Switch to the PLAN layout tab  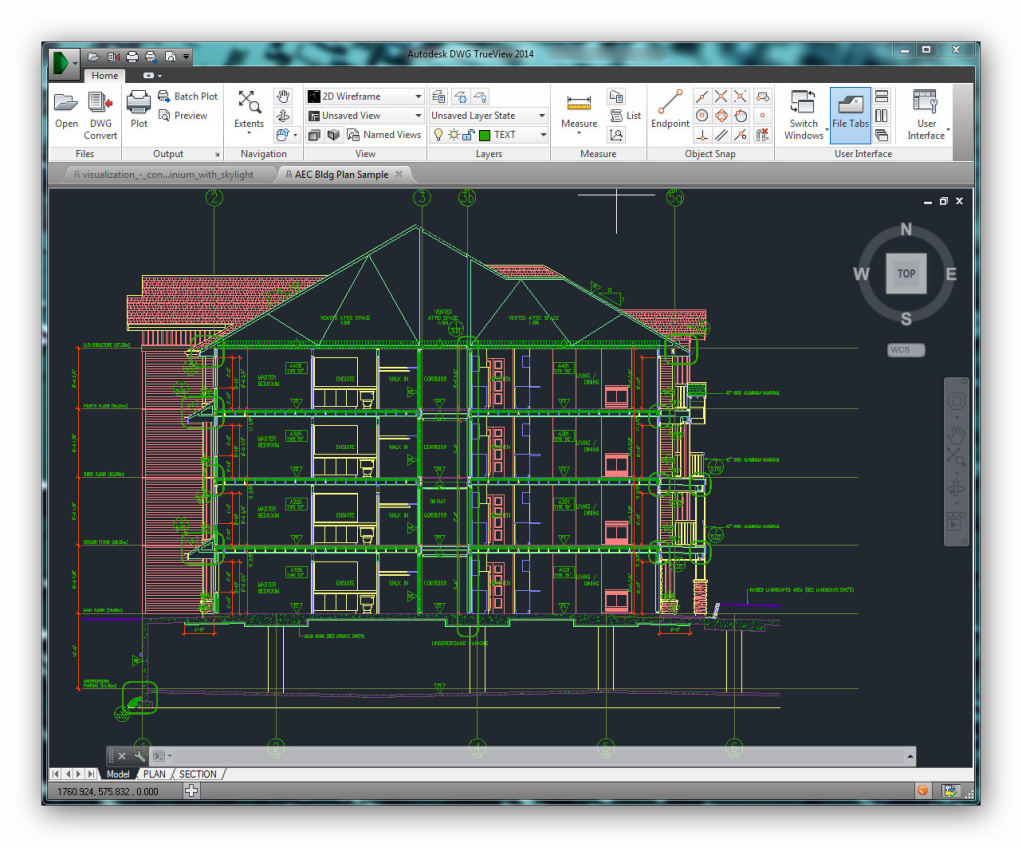pos(155,774)
